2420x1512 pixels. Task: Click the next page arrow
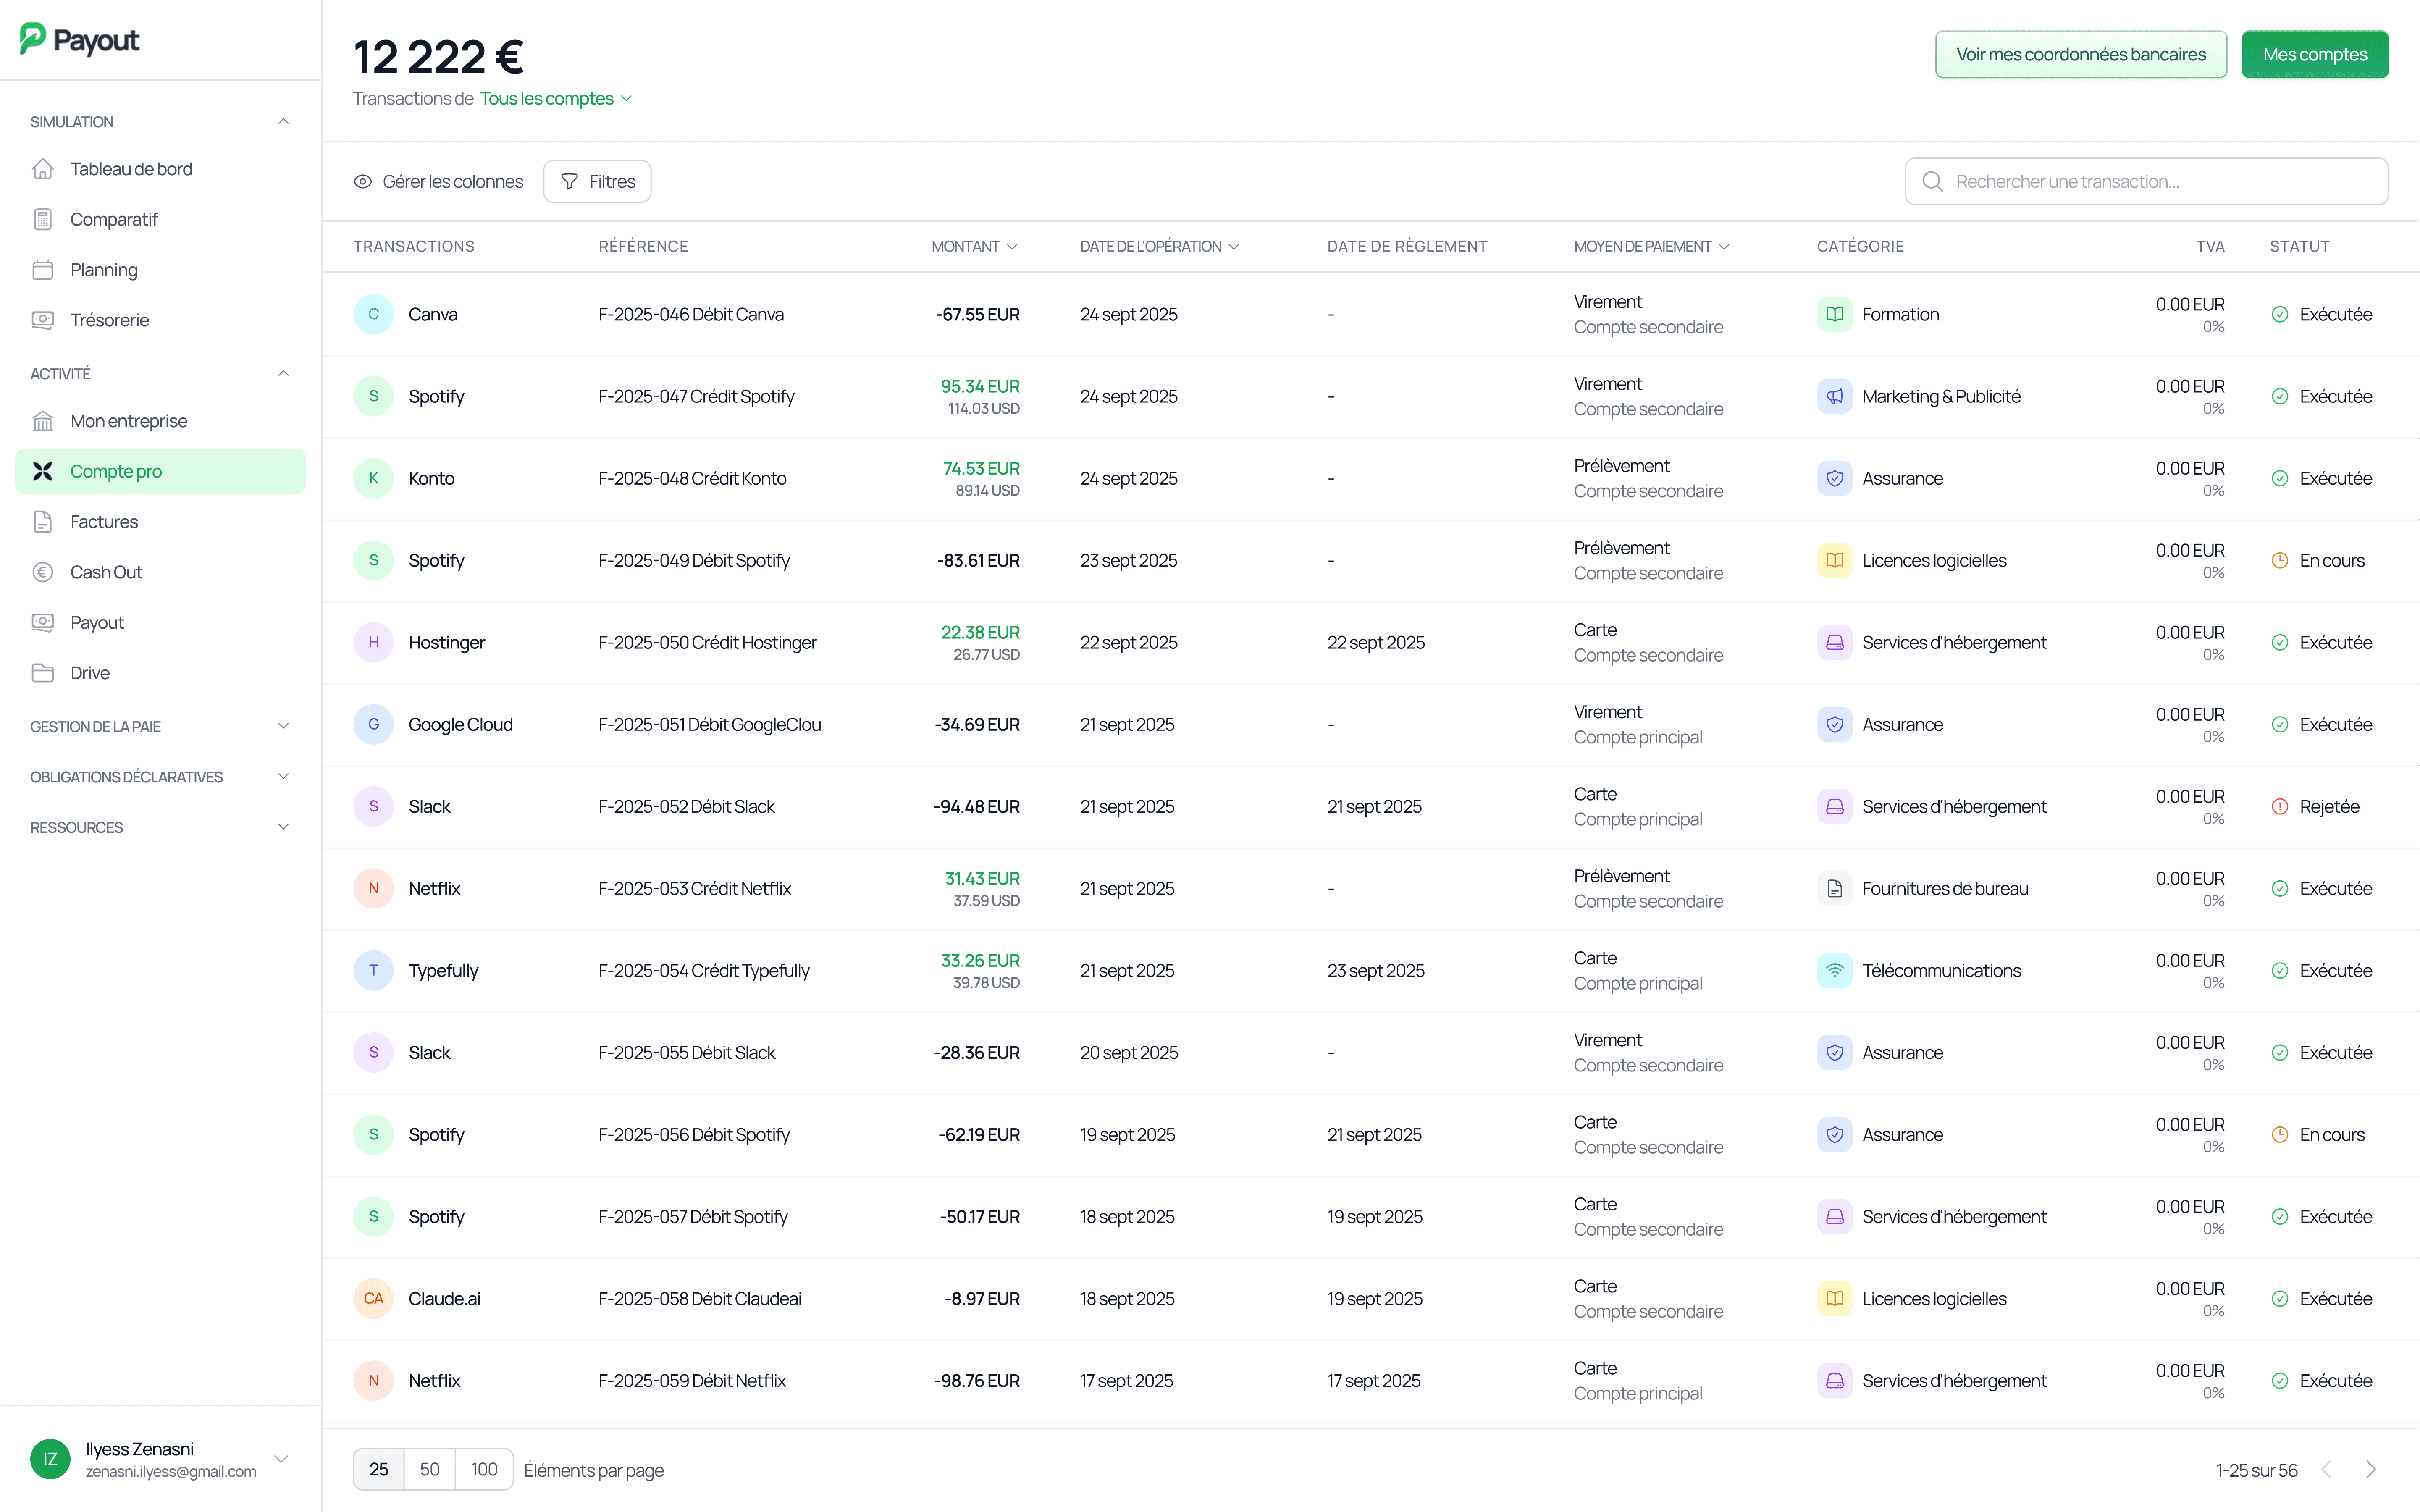pos(2371,1469)
